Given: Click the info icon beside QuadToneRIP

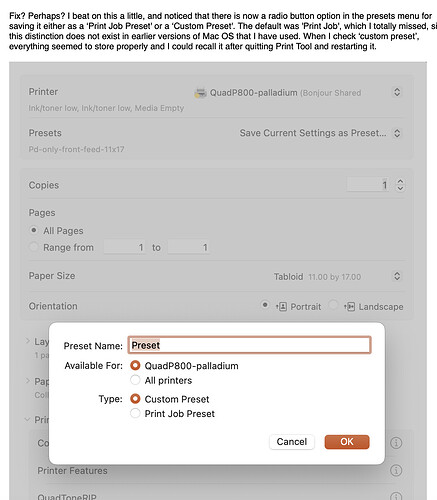Looking at the screenshot, I should [x=396, y=496].
